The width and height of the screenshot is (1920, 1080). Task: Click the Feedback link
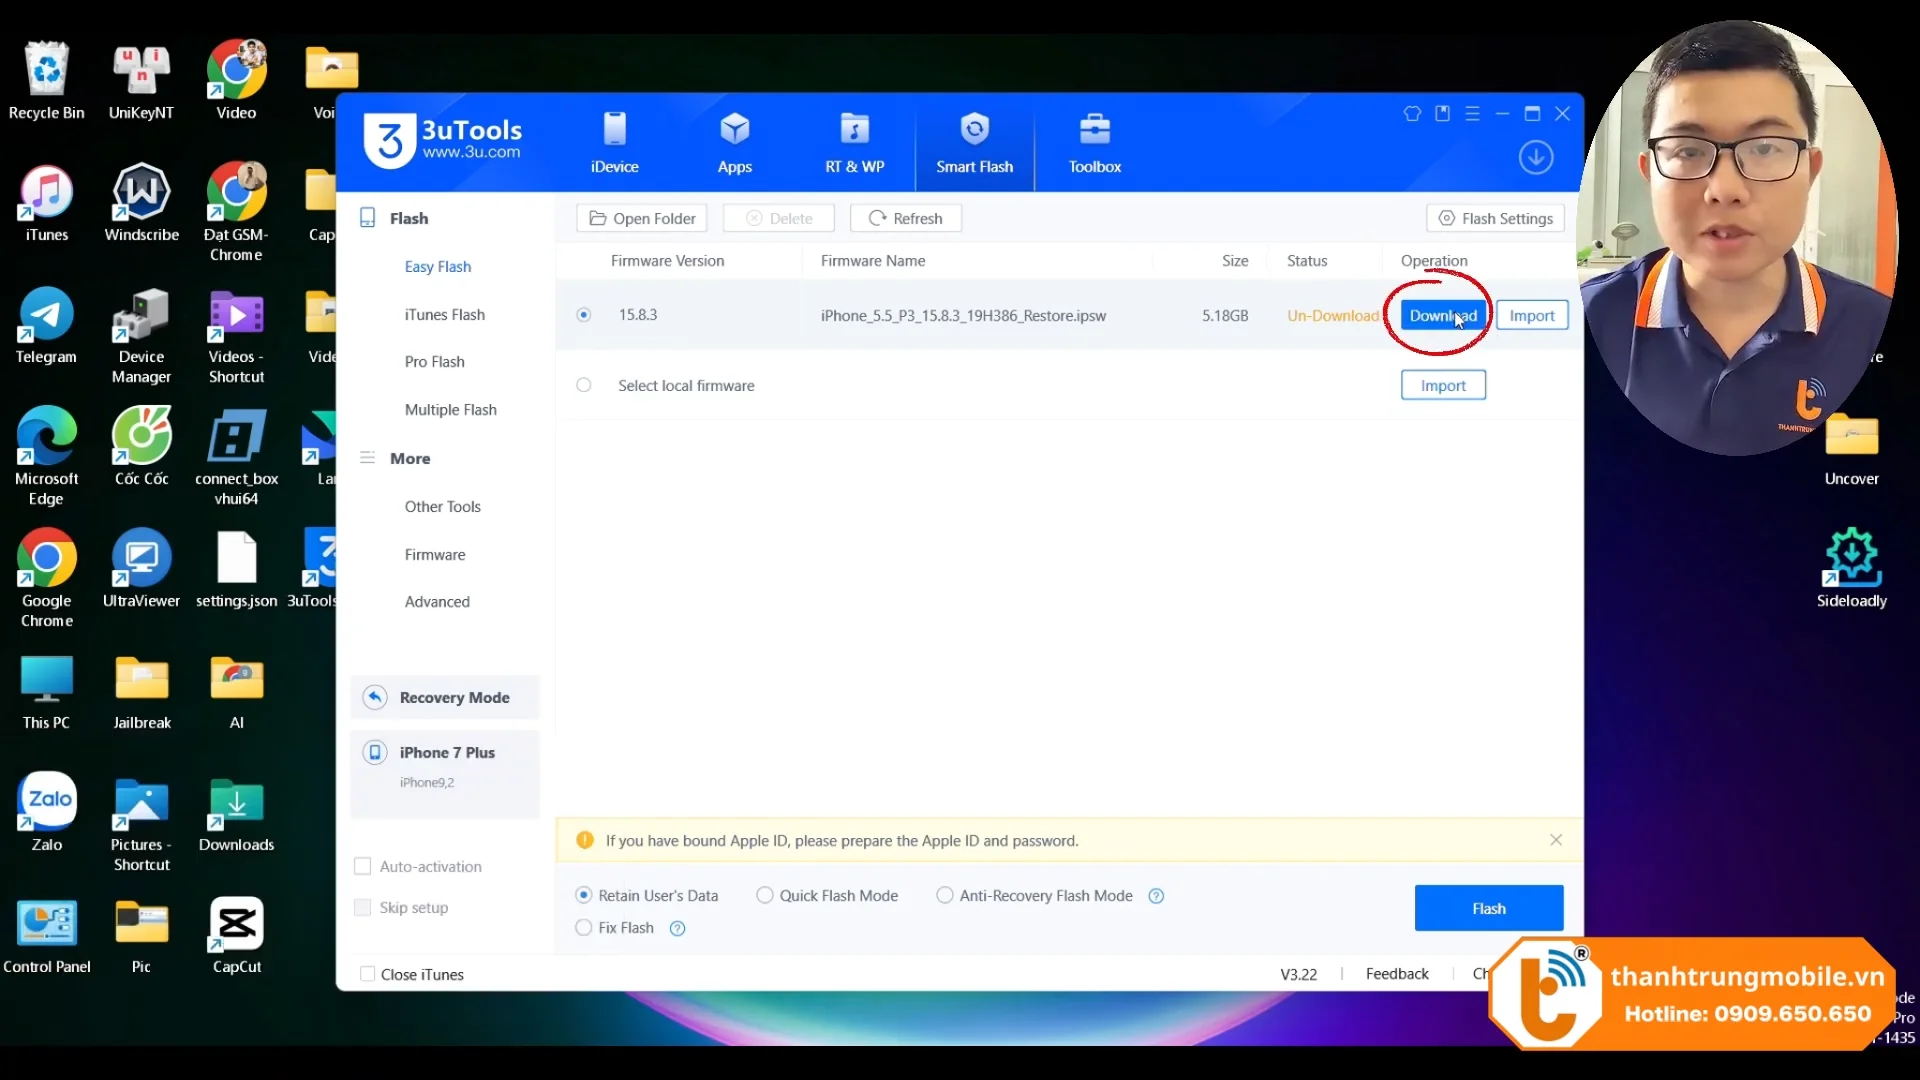(x=1397, y=974)
